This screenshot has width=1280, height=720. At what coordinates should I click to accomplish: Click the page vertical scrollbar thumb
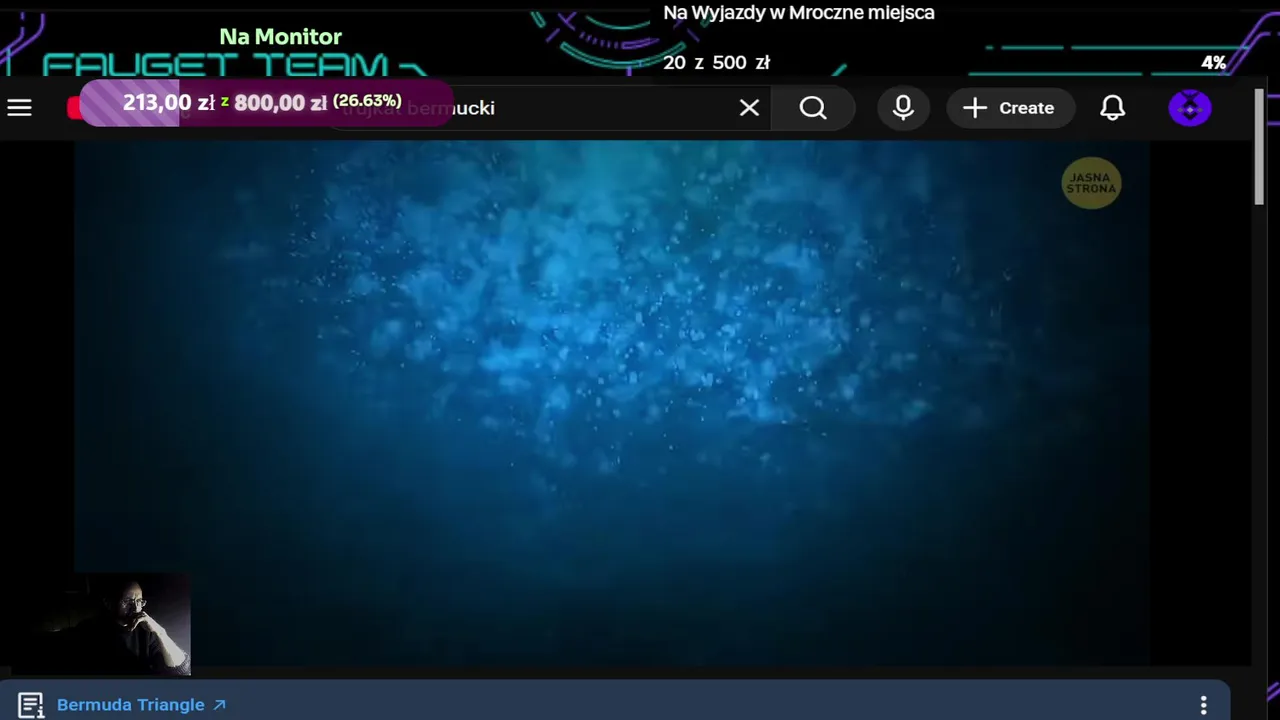(1259, 147)
